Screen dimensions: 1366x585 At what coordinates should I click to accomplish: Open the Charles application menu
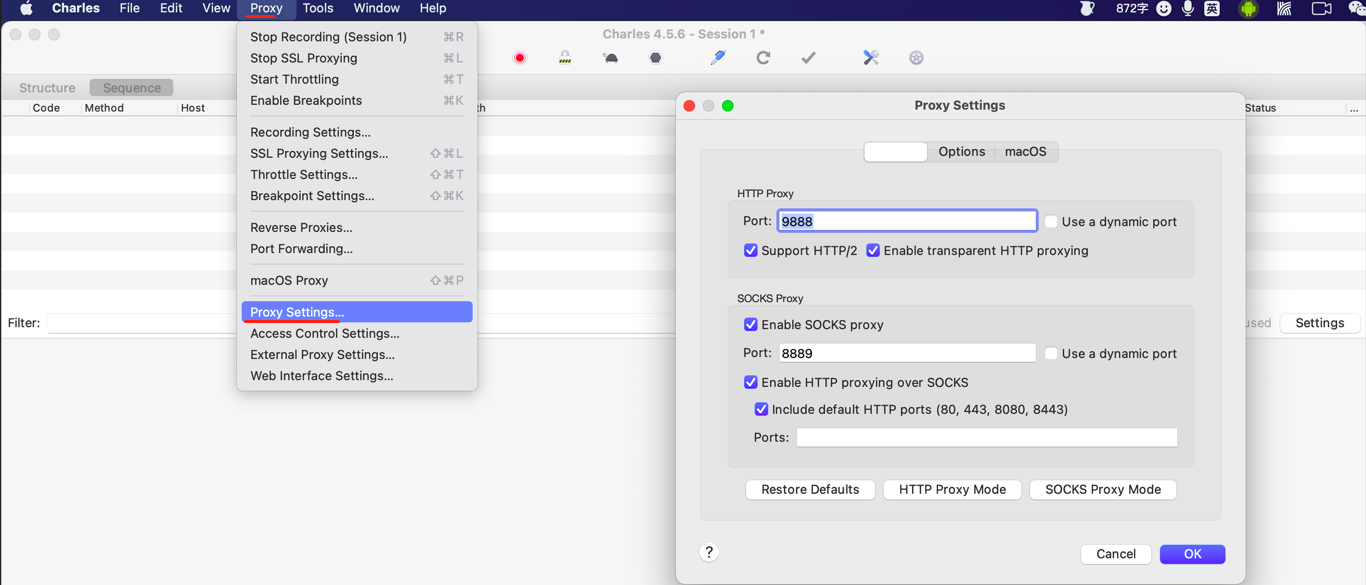click(76, 8)
